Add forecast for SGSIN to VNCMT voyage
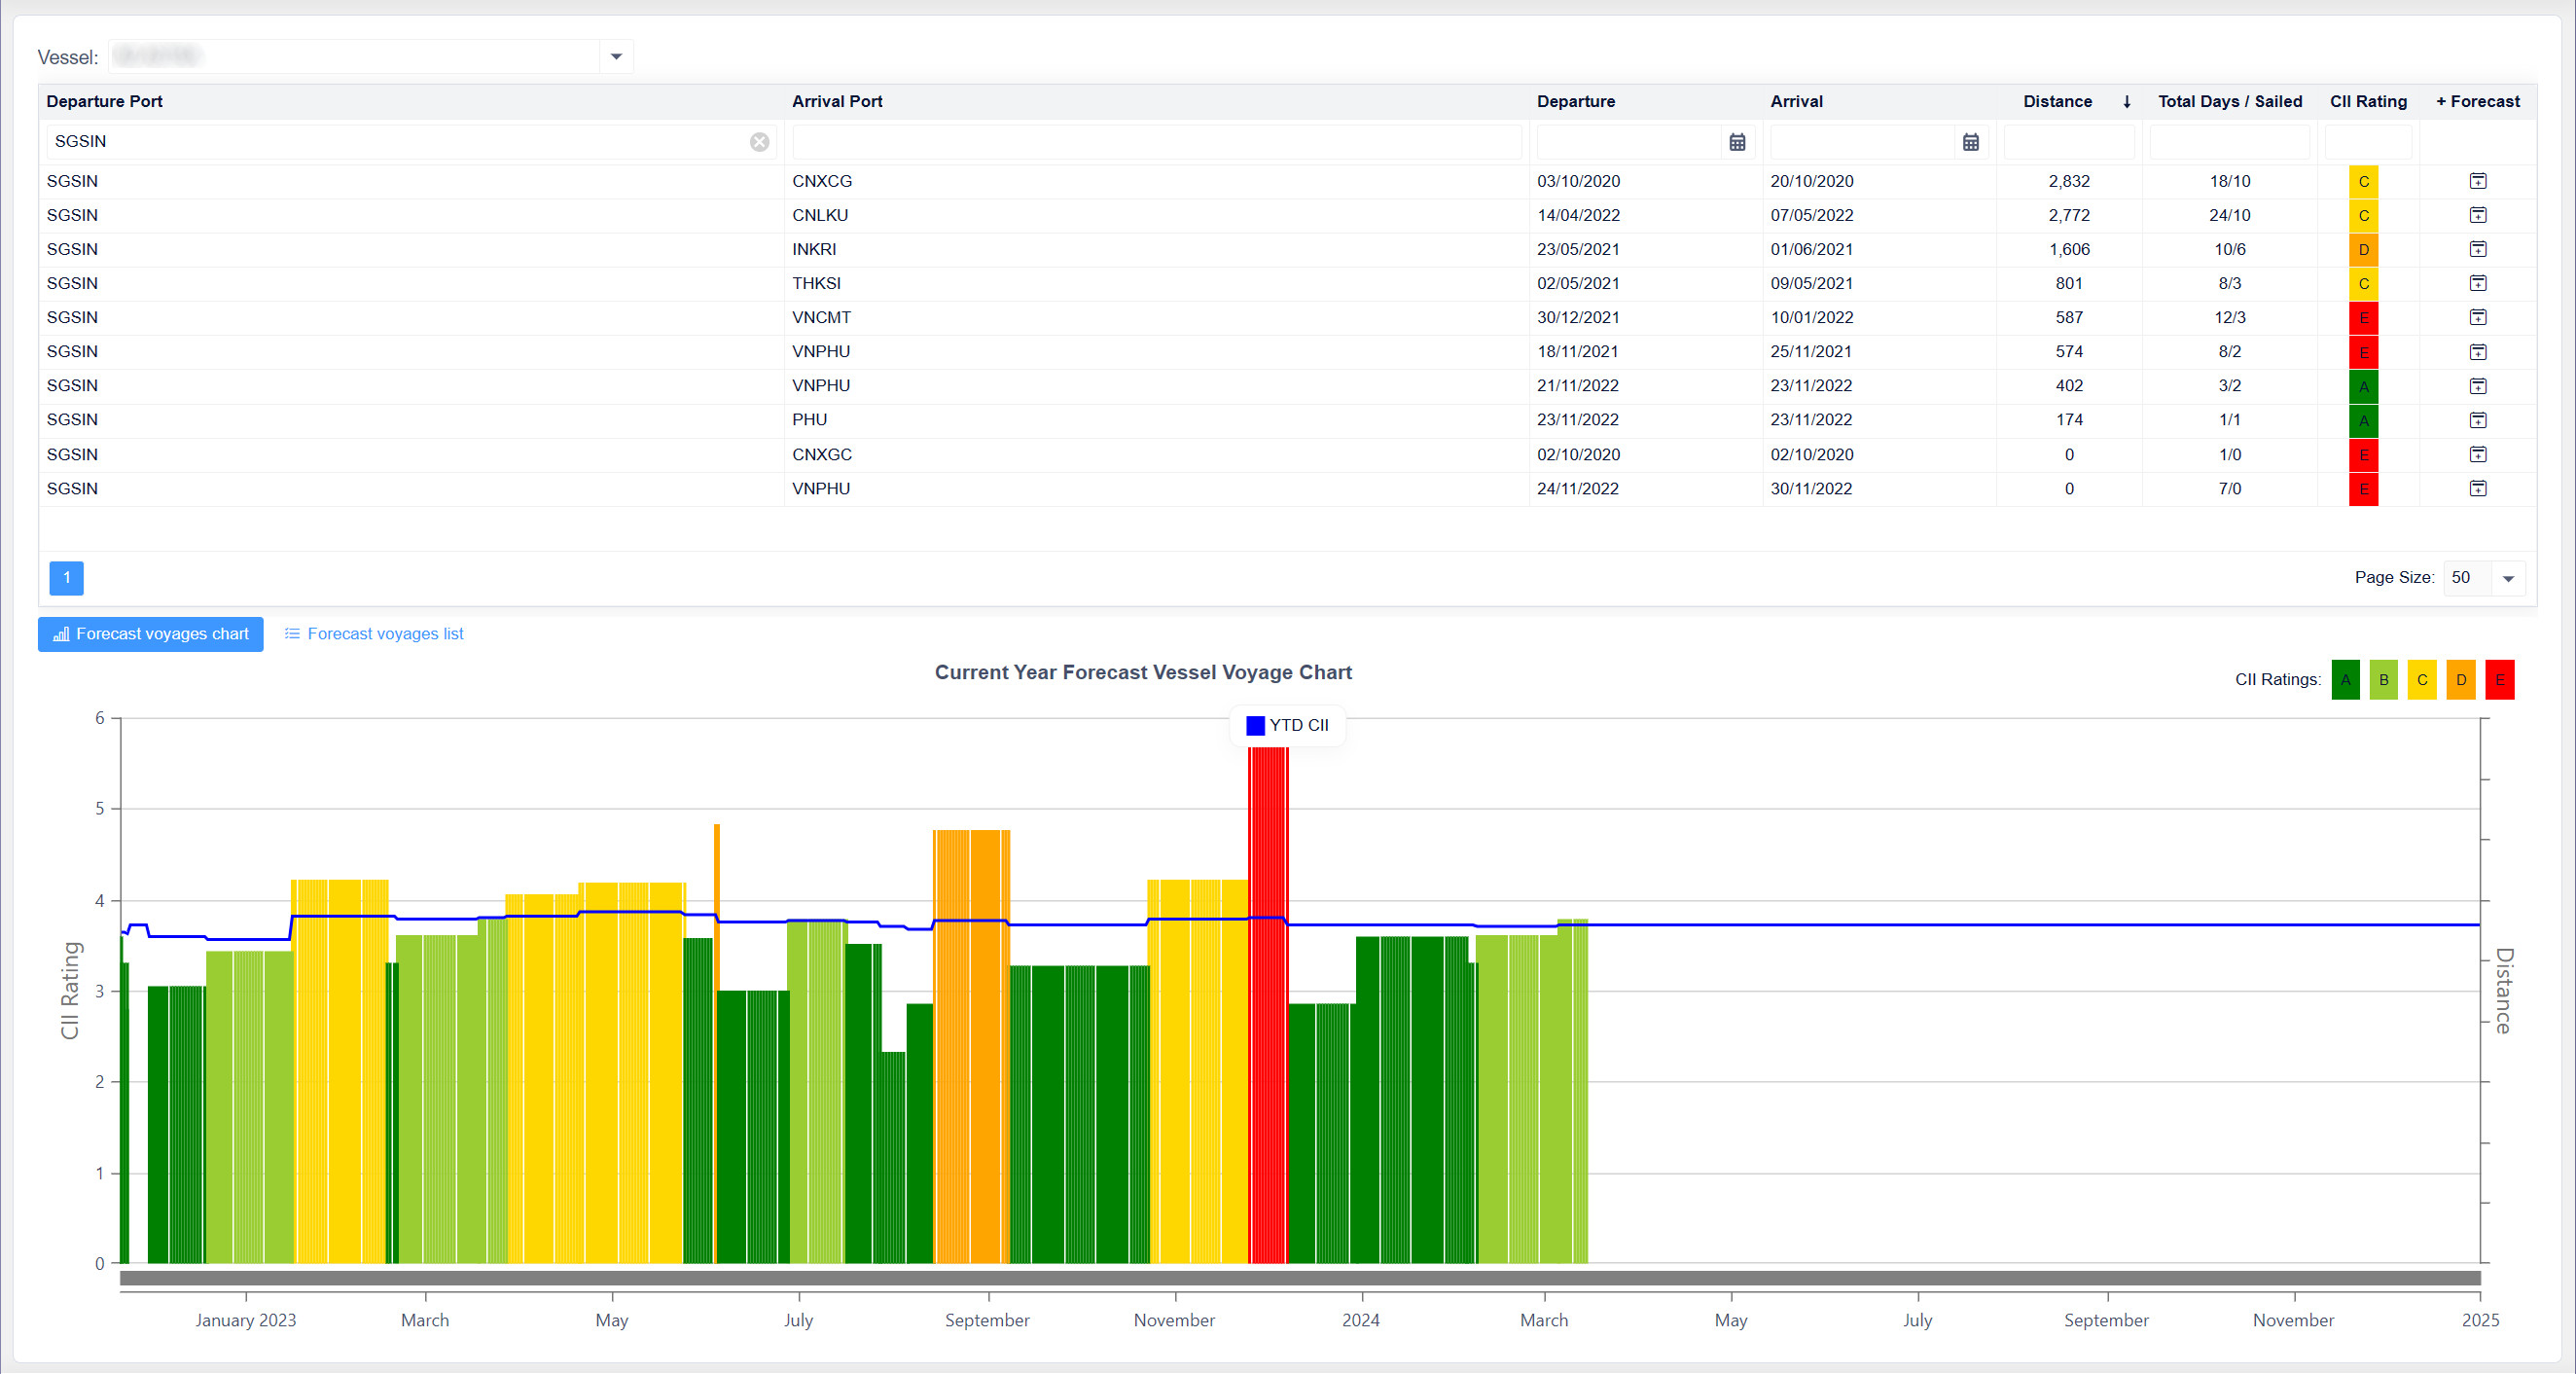The height and width of the screenshot is (1374, 2576). [2477, 317]
